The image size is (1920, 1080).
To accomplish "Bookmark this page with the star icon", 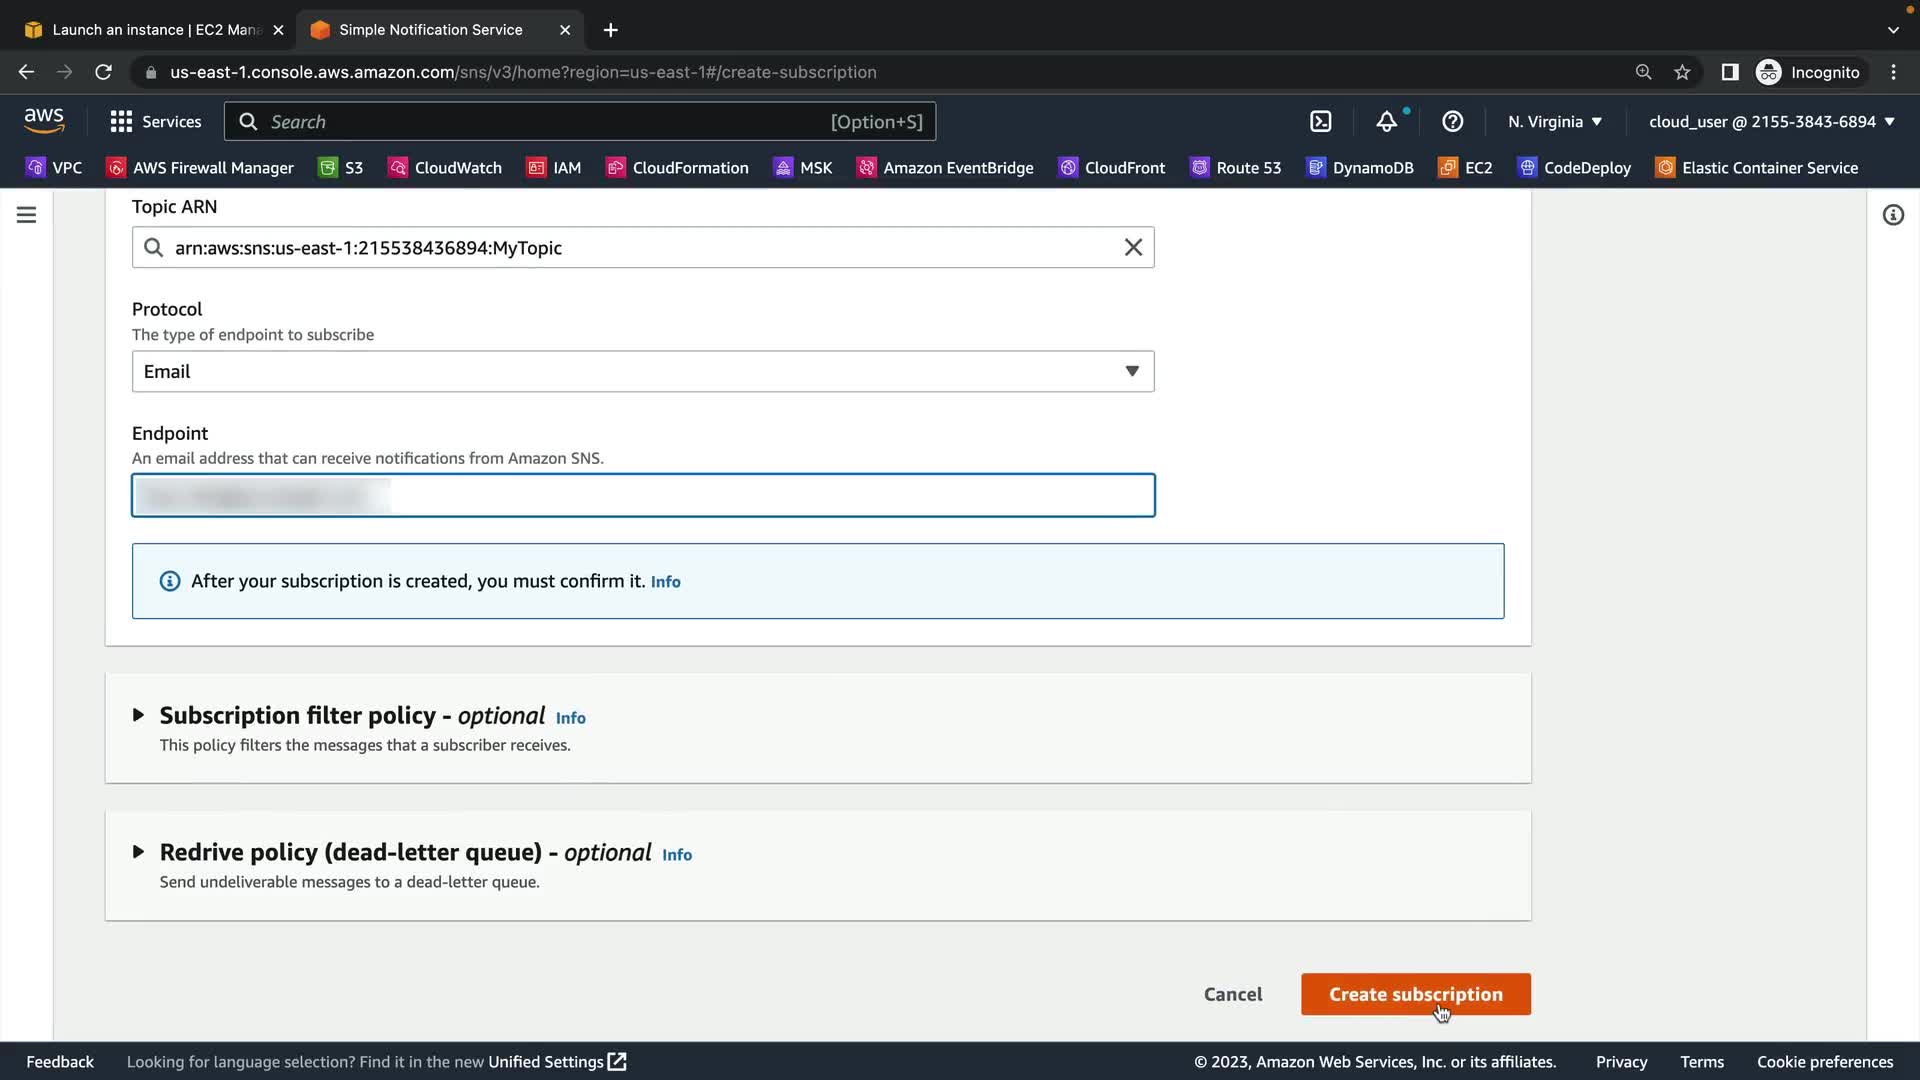I will [x=1682, y=72].
